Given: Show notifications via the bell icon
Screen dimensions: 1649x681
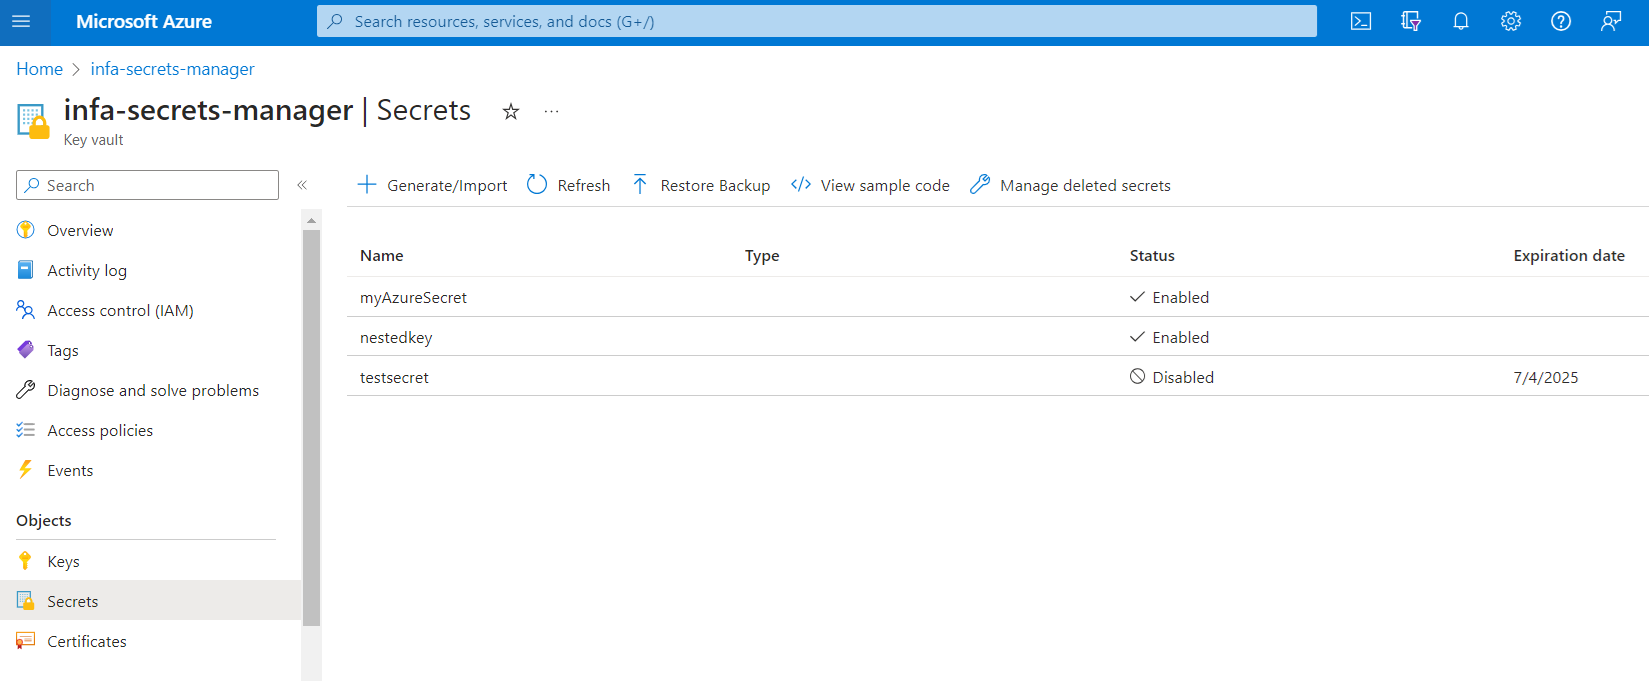Looking at the screenshot, I should [x=1461, y=21].
